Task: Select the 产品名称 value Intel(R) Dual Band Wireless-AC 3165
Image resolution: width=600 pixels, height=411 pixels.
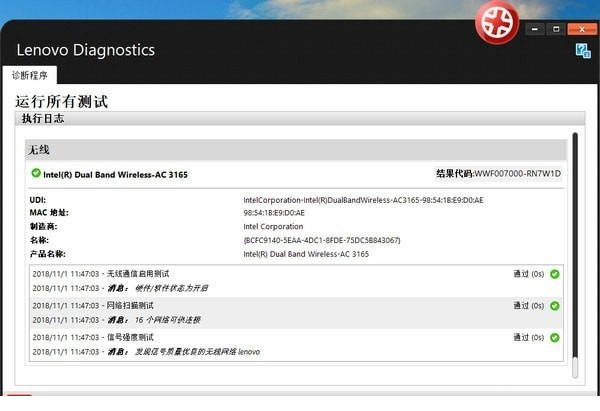Action: pyautogui.click(x=306, y=254)
